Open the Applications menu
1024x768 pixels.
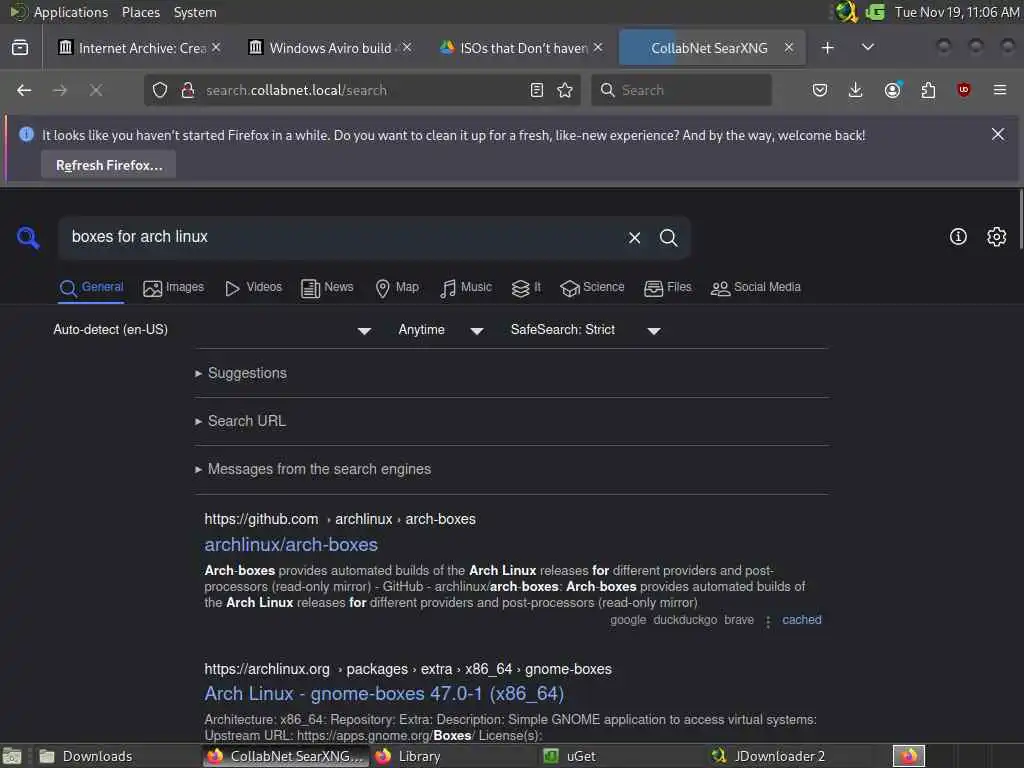[71, 12]
